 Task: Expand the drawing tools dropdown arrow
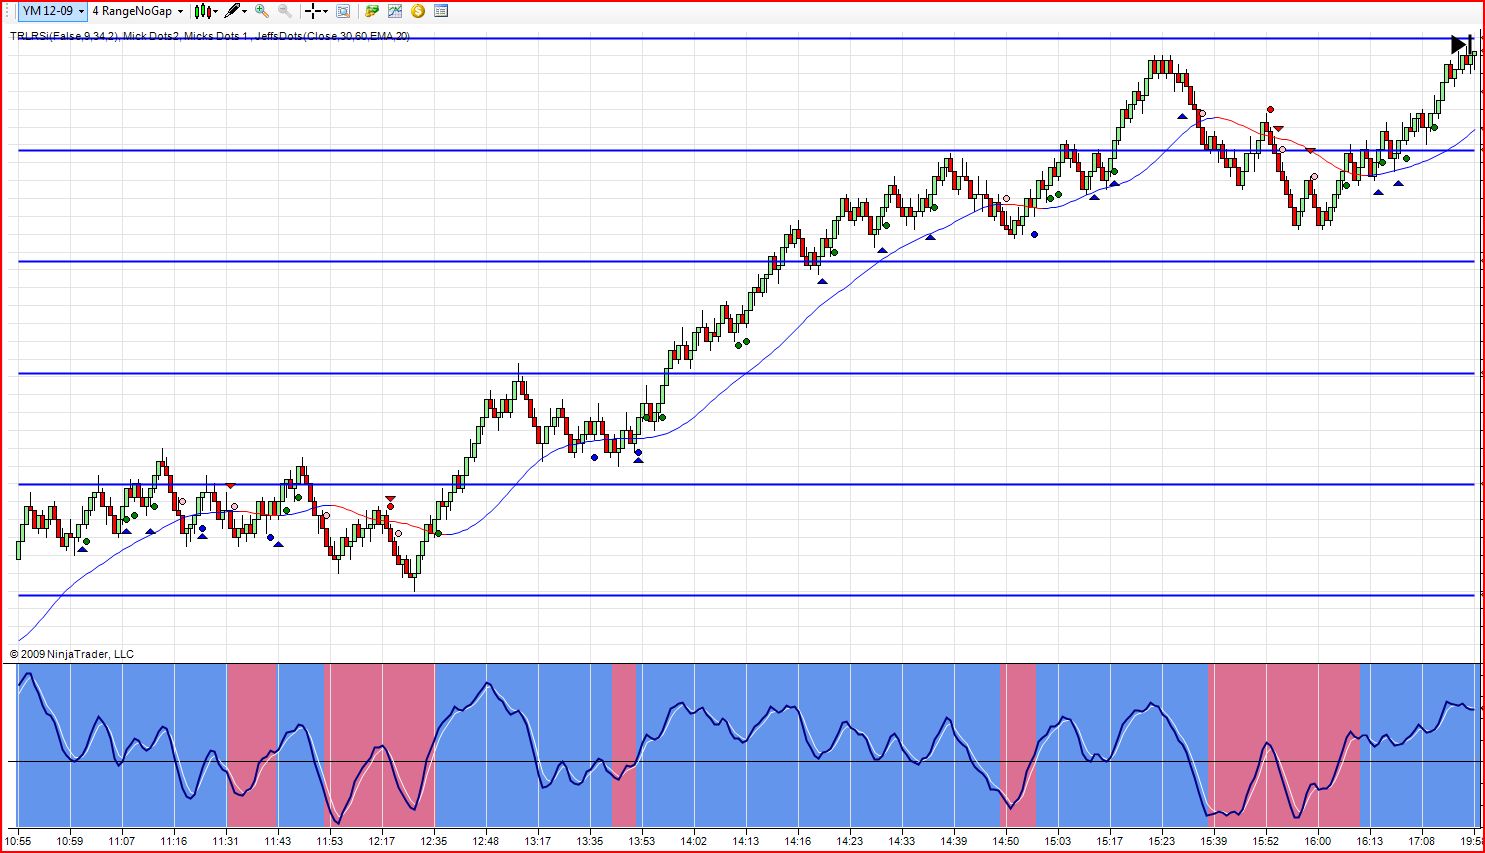point(244,11)
